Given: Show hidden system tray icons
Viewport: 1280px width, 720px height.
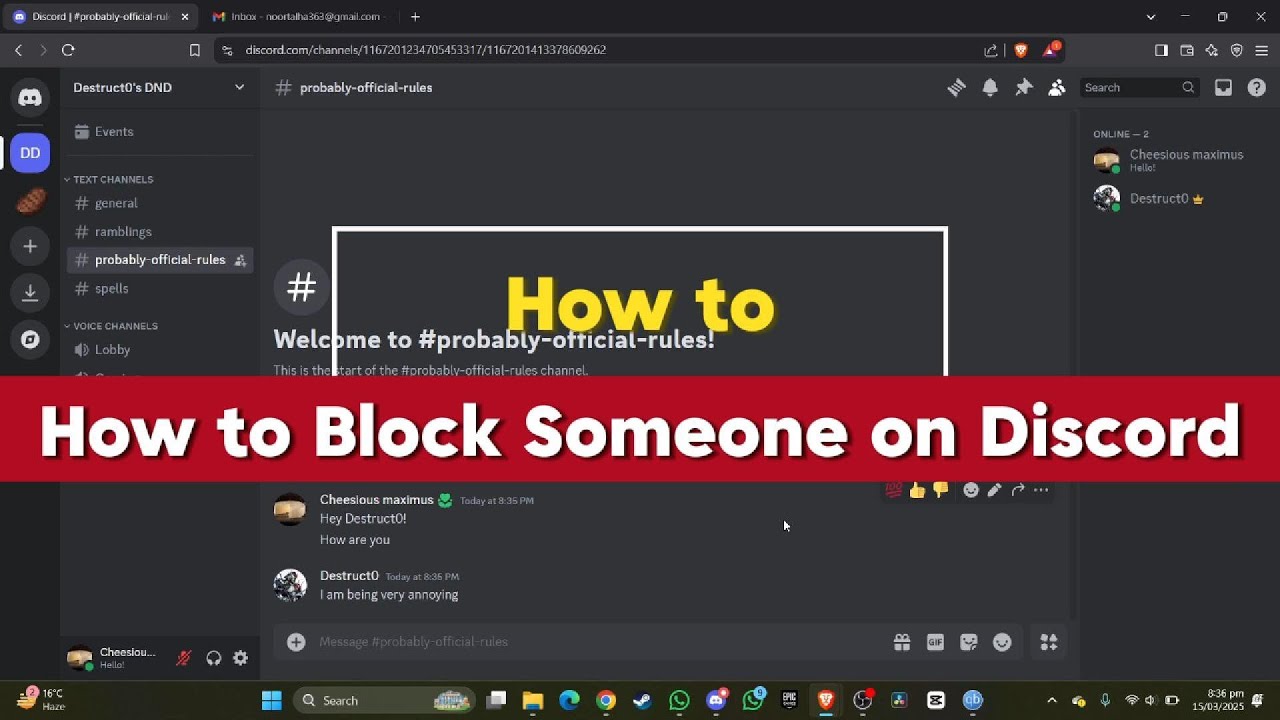Looking at the screenshot, I should click(1051, 700).
